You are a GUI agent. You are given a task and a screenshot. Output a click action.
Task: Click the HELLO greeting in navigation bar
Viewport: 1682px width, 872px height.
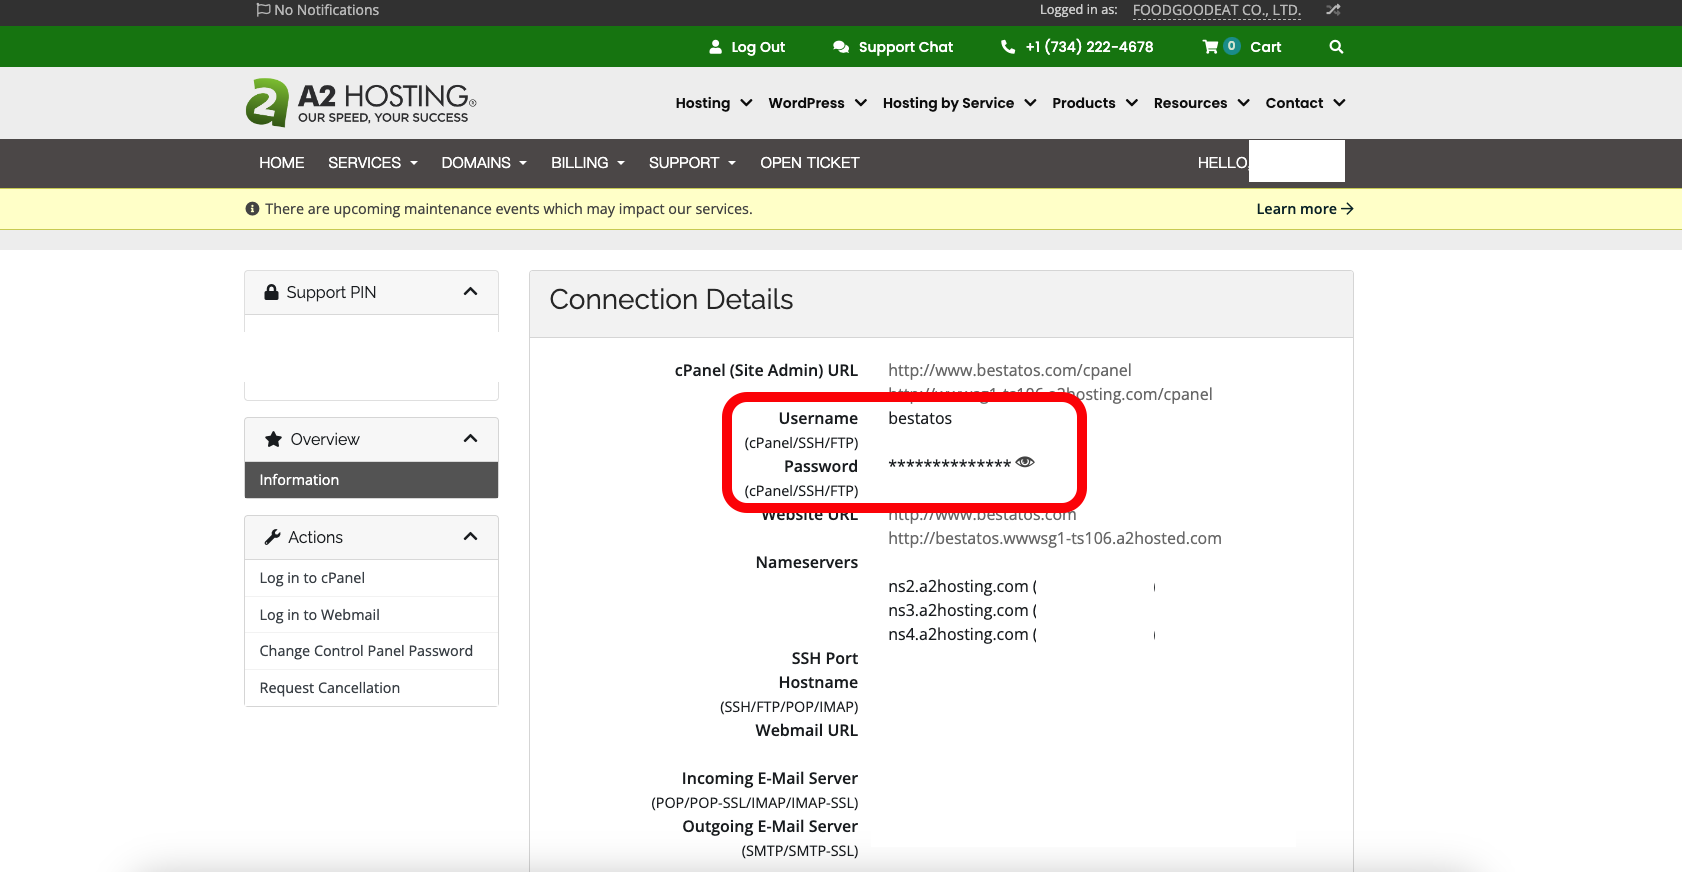click(1222, 163)
